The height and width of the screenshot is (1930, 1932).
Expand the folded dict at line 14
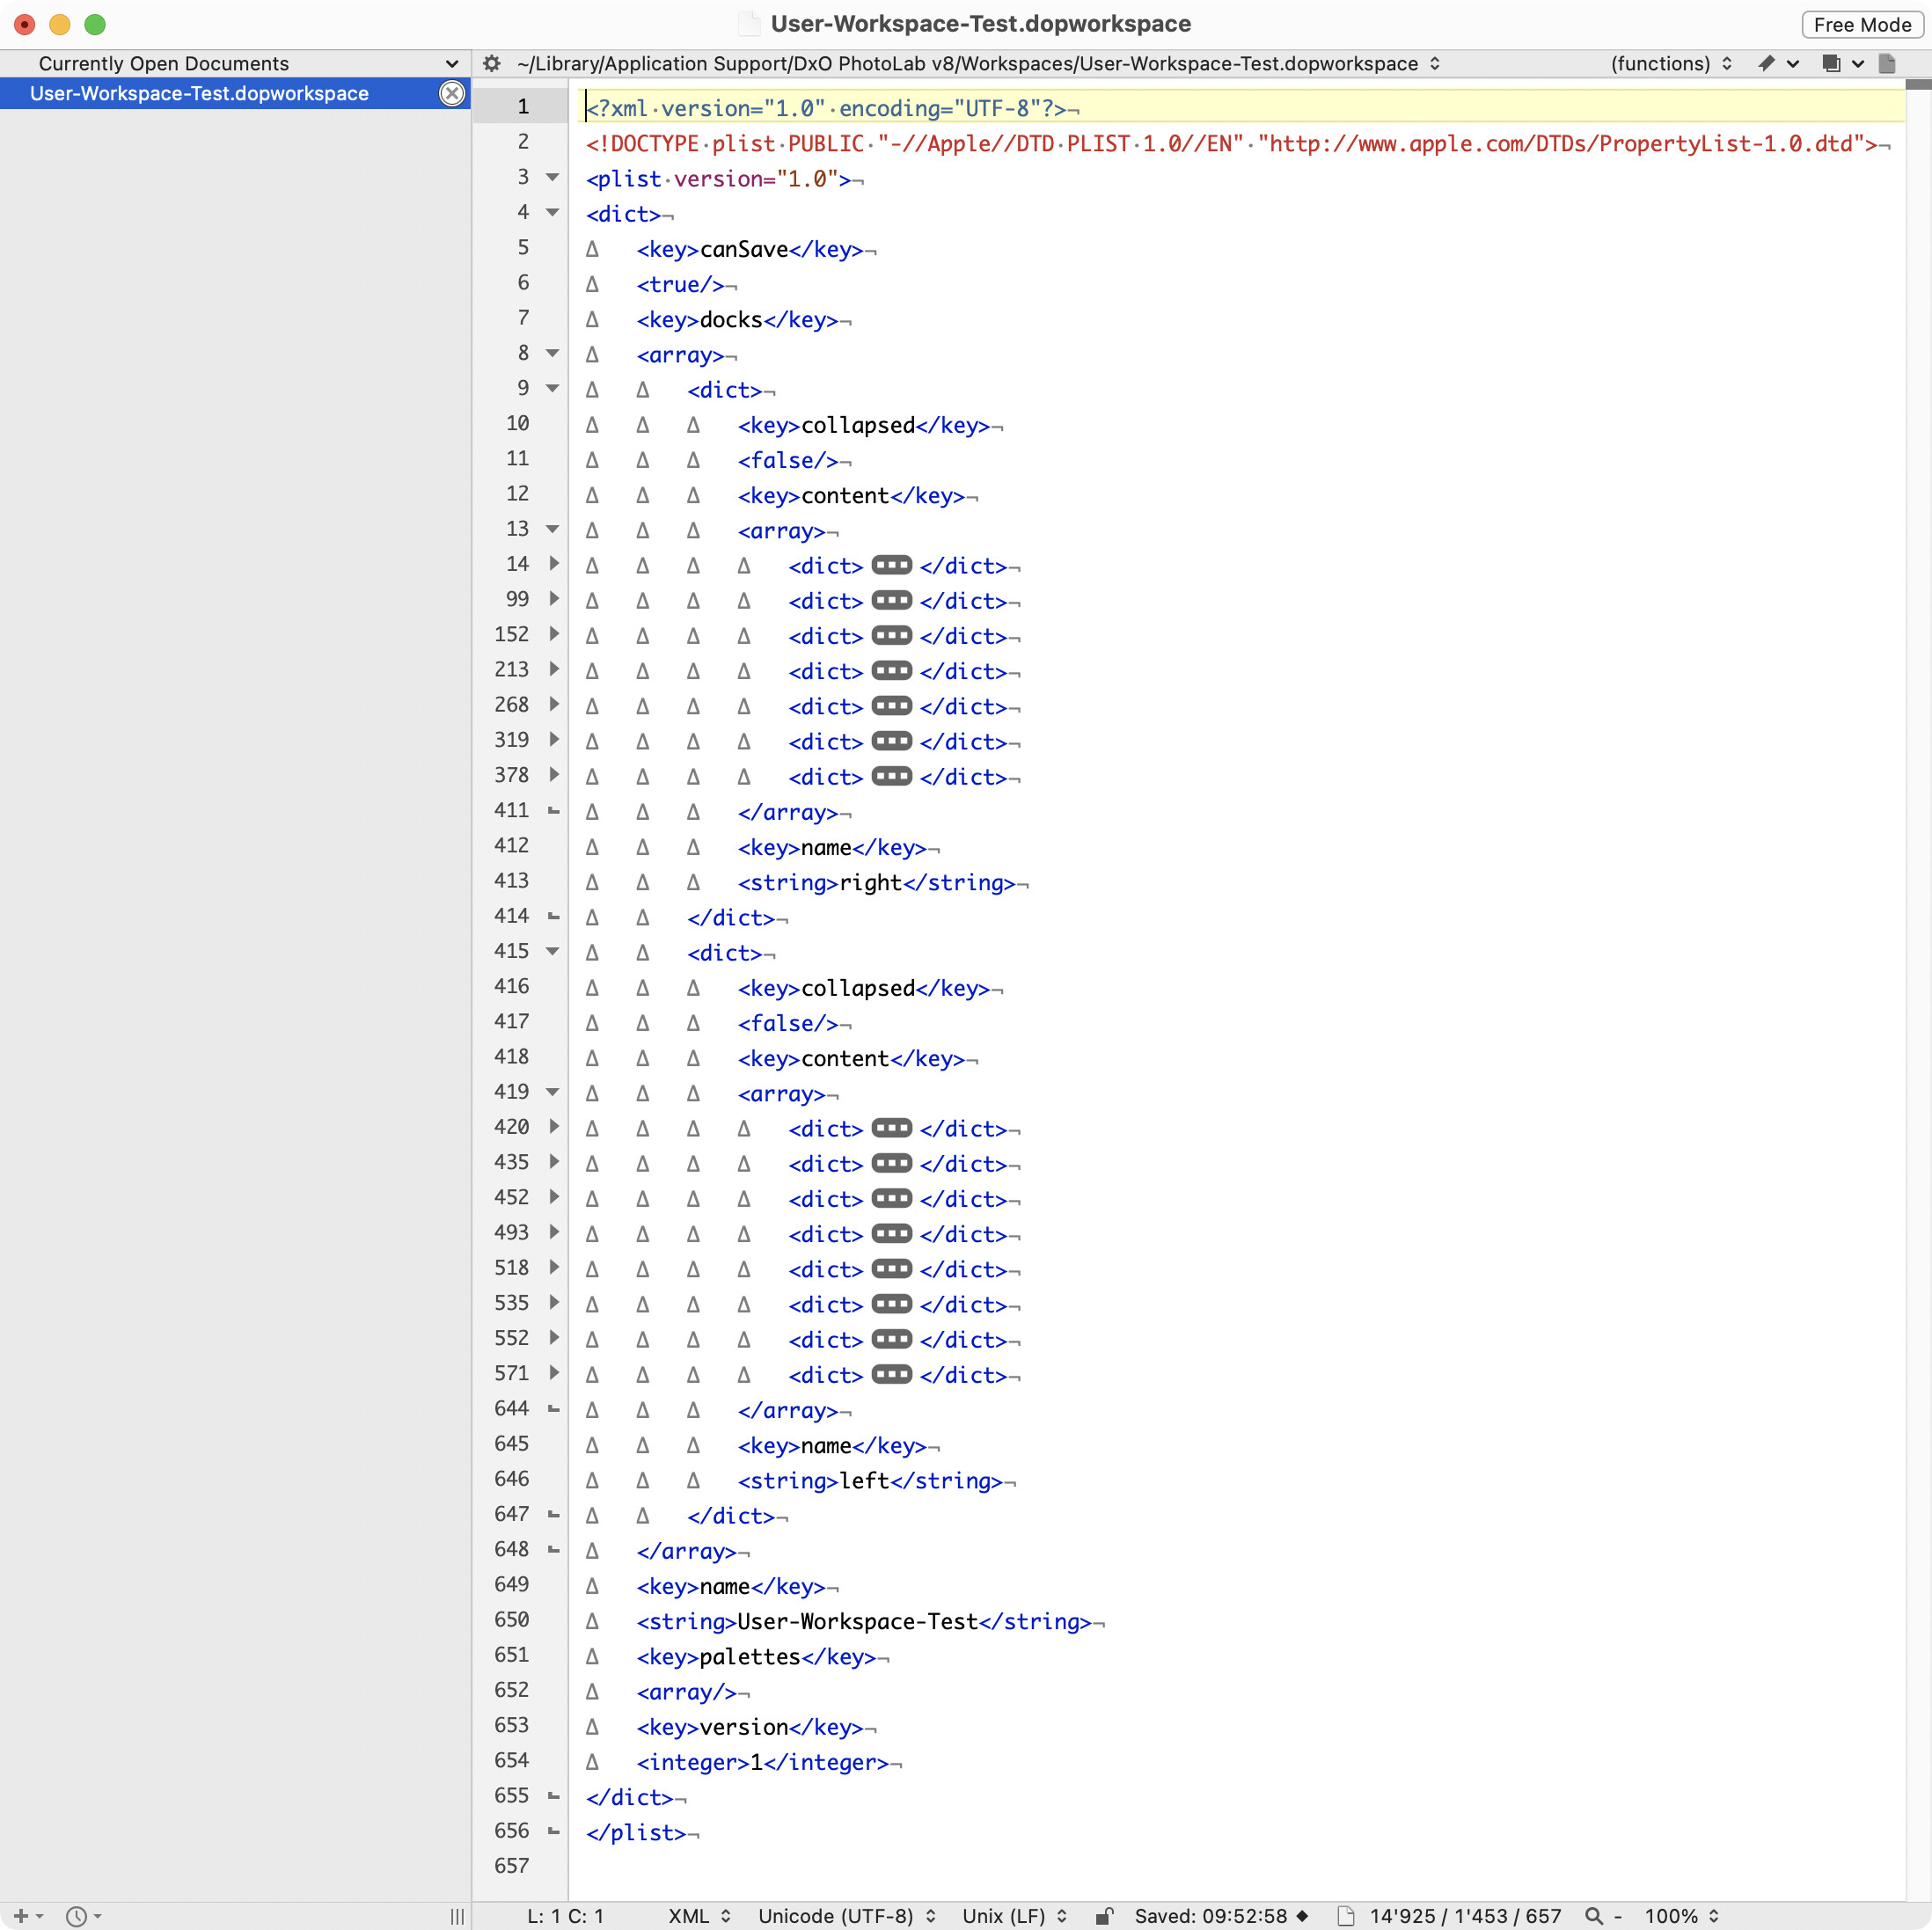pyautogui.click(x=553, y=564)
